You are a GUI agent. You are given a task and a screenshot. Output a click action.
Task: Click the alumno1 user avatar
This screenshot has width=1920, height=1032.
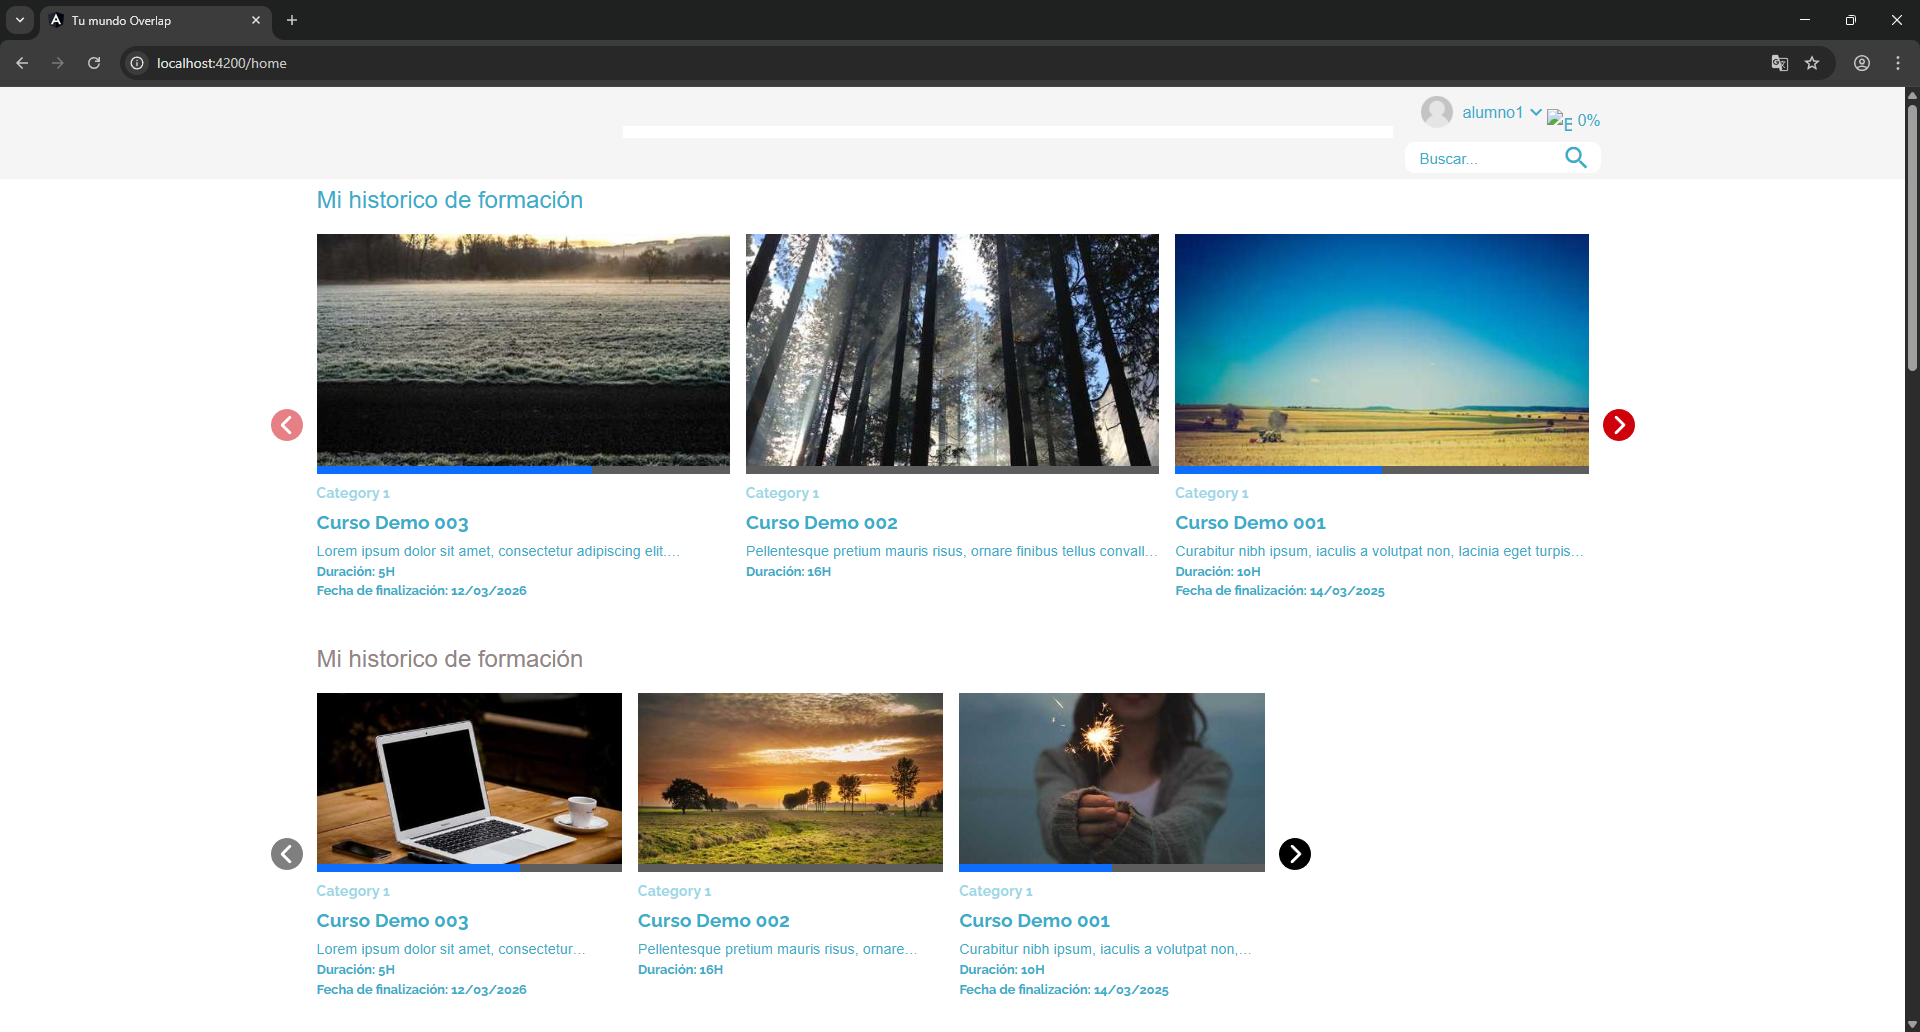click(1437, 112)
